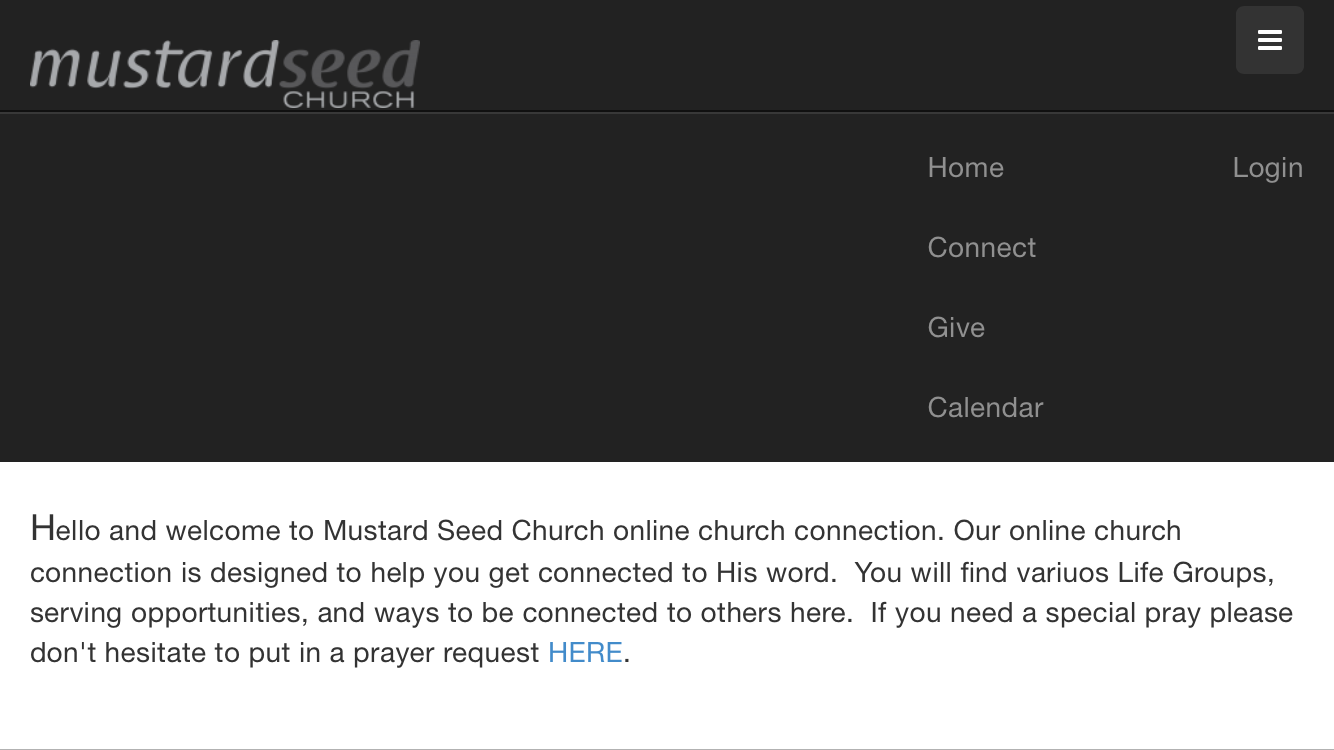Collapse the hamburger navigation menu

click(1269, 40)
